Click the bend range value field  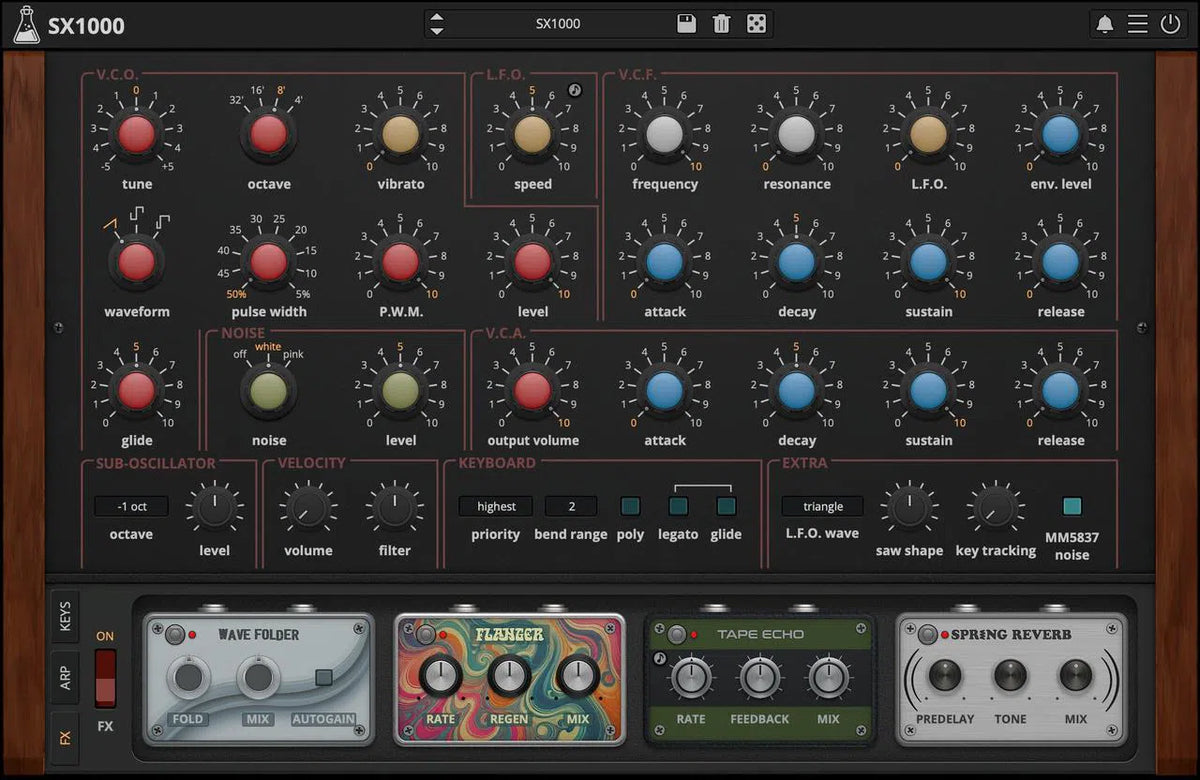(x=571, y=506)
